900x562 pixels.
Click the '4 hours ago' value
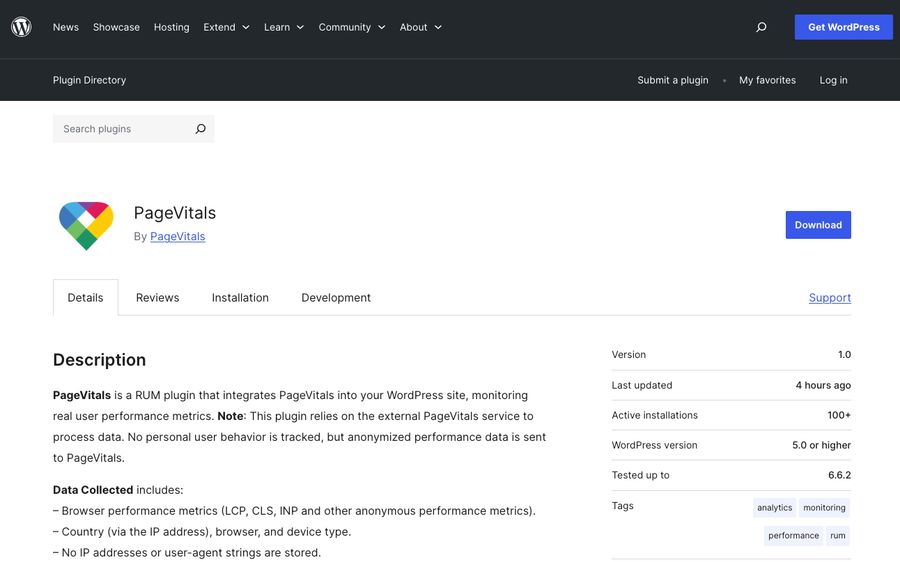[x=823, y=385]
